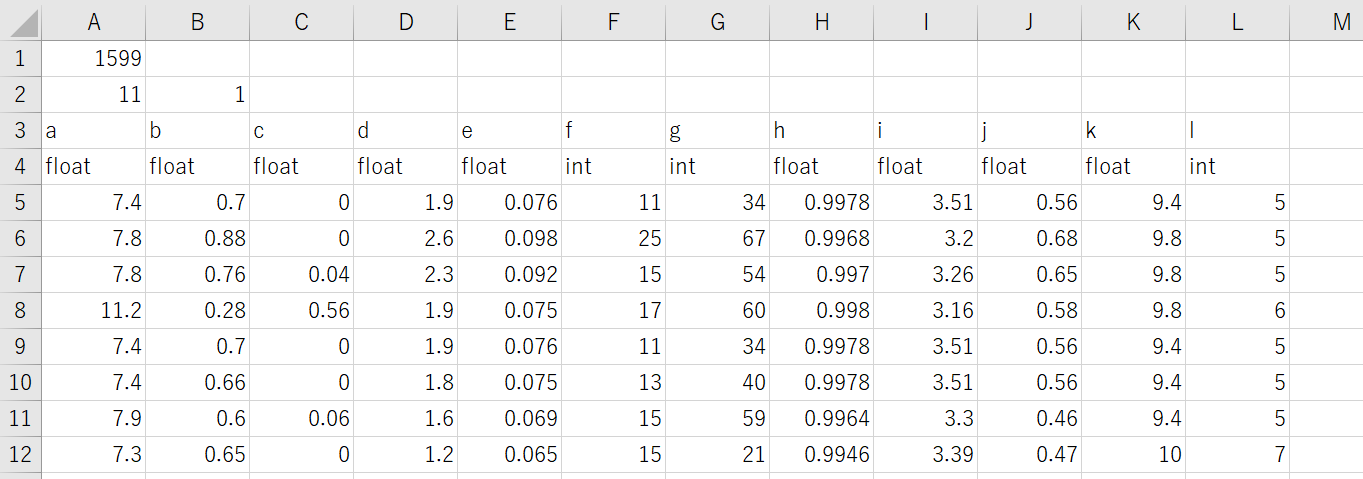
Task: Click cell C7 showing 0.04
Action: coord(301,274)
